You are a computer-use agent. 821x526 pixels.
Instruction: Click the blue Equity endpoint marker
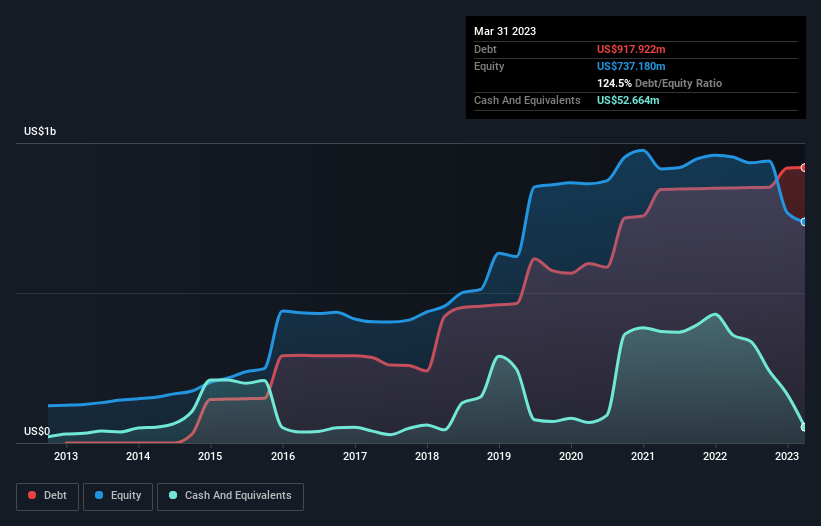[x=804, y=222]
